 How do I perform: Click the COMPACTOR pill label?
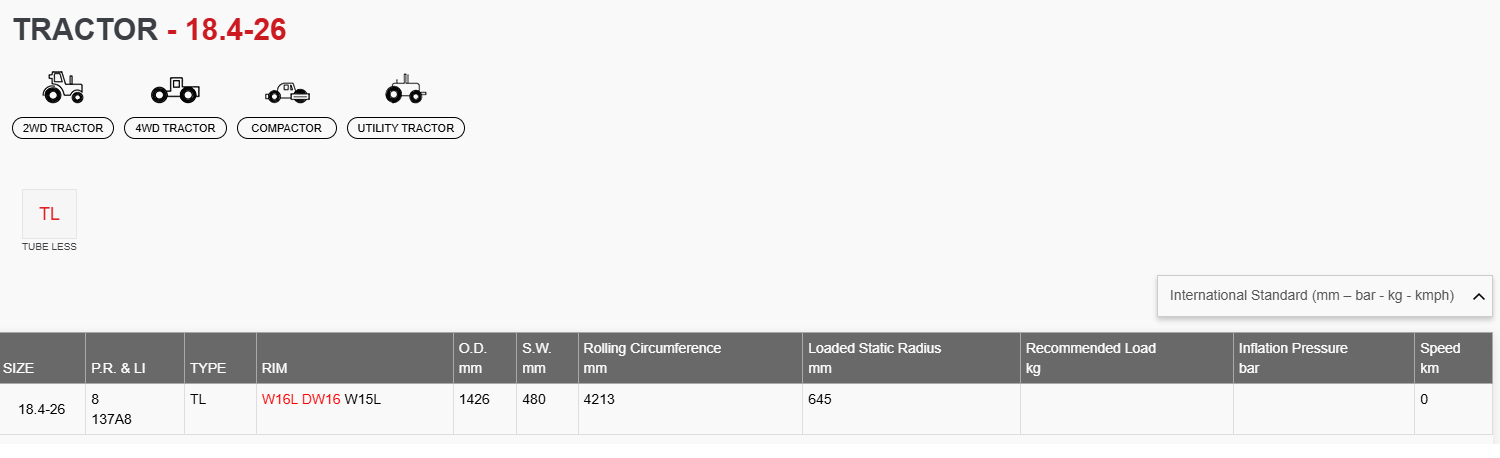(287, 128)
